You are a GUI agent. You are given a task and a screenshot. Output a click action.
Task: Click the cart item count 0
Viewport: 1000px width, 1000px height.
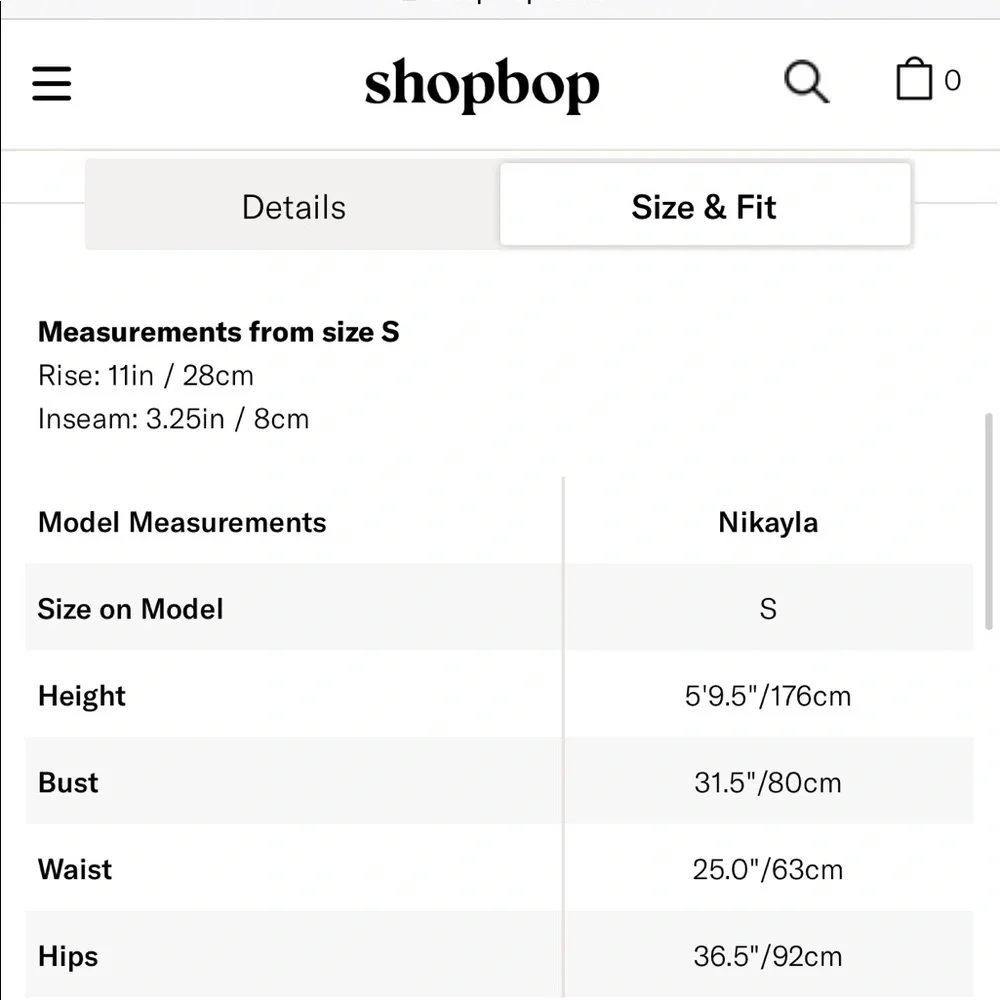(x=952, y=81)
